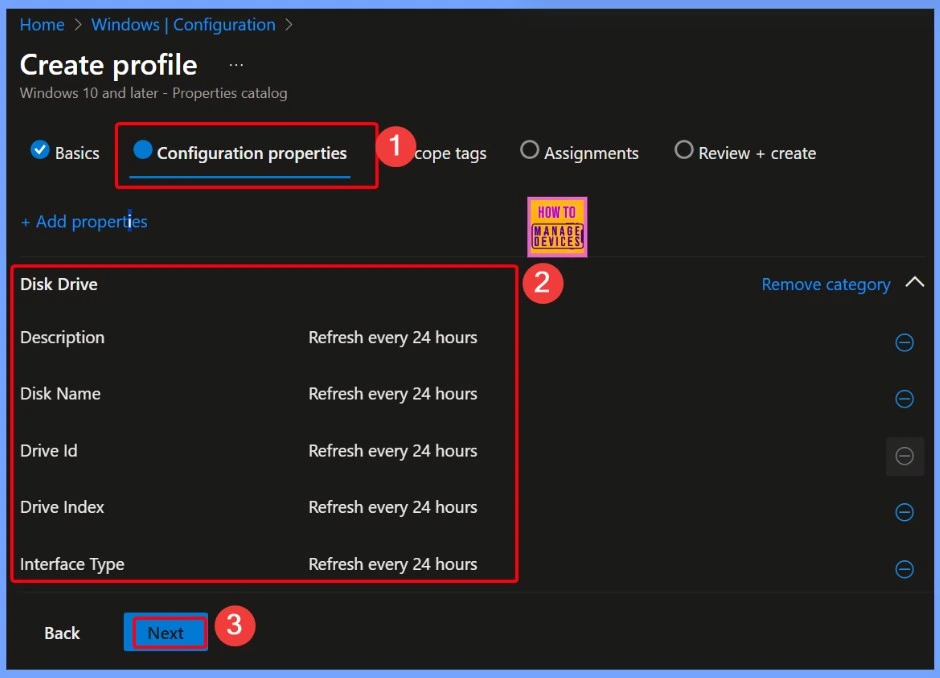Open the Assignments step
The image size is (940, 678).
[x=579, y=152]
